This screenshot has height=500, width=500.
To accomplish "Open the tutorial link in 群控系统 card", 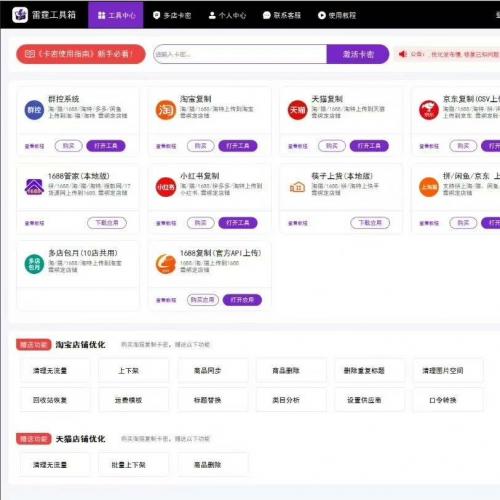I will pyautogui.click(x=34, y=146).
